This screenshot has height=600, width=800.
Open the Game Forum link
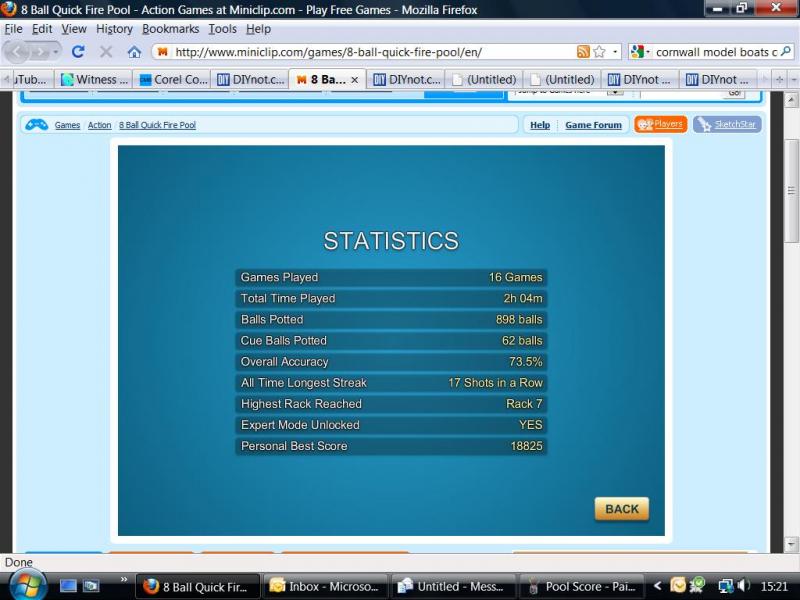(x=593, y=125)
